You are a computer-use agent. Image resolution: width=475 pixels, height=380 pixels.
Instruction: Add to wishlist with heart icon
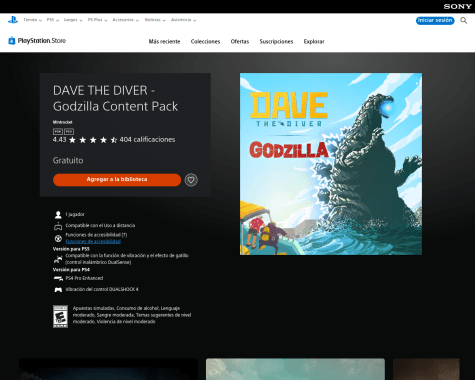point(191,180)
